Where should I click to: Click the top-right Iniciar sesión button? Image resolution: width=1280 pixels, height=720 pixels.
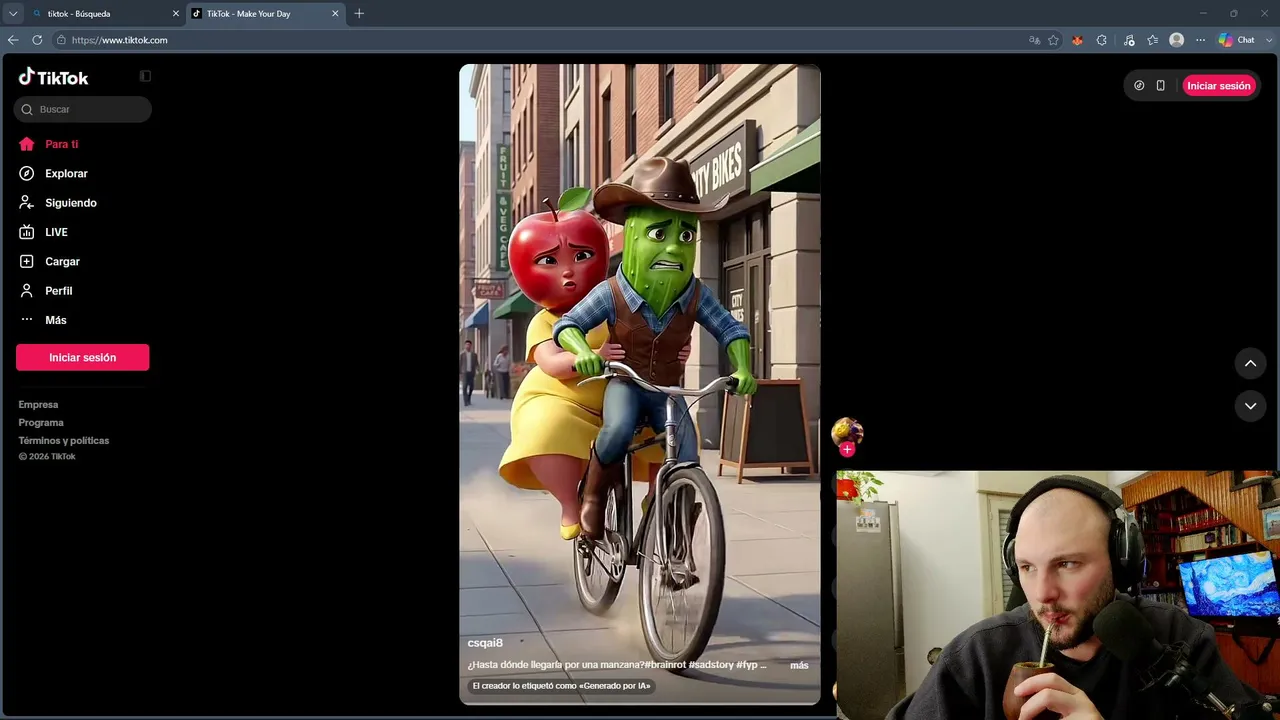tap(1219, 86)
